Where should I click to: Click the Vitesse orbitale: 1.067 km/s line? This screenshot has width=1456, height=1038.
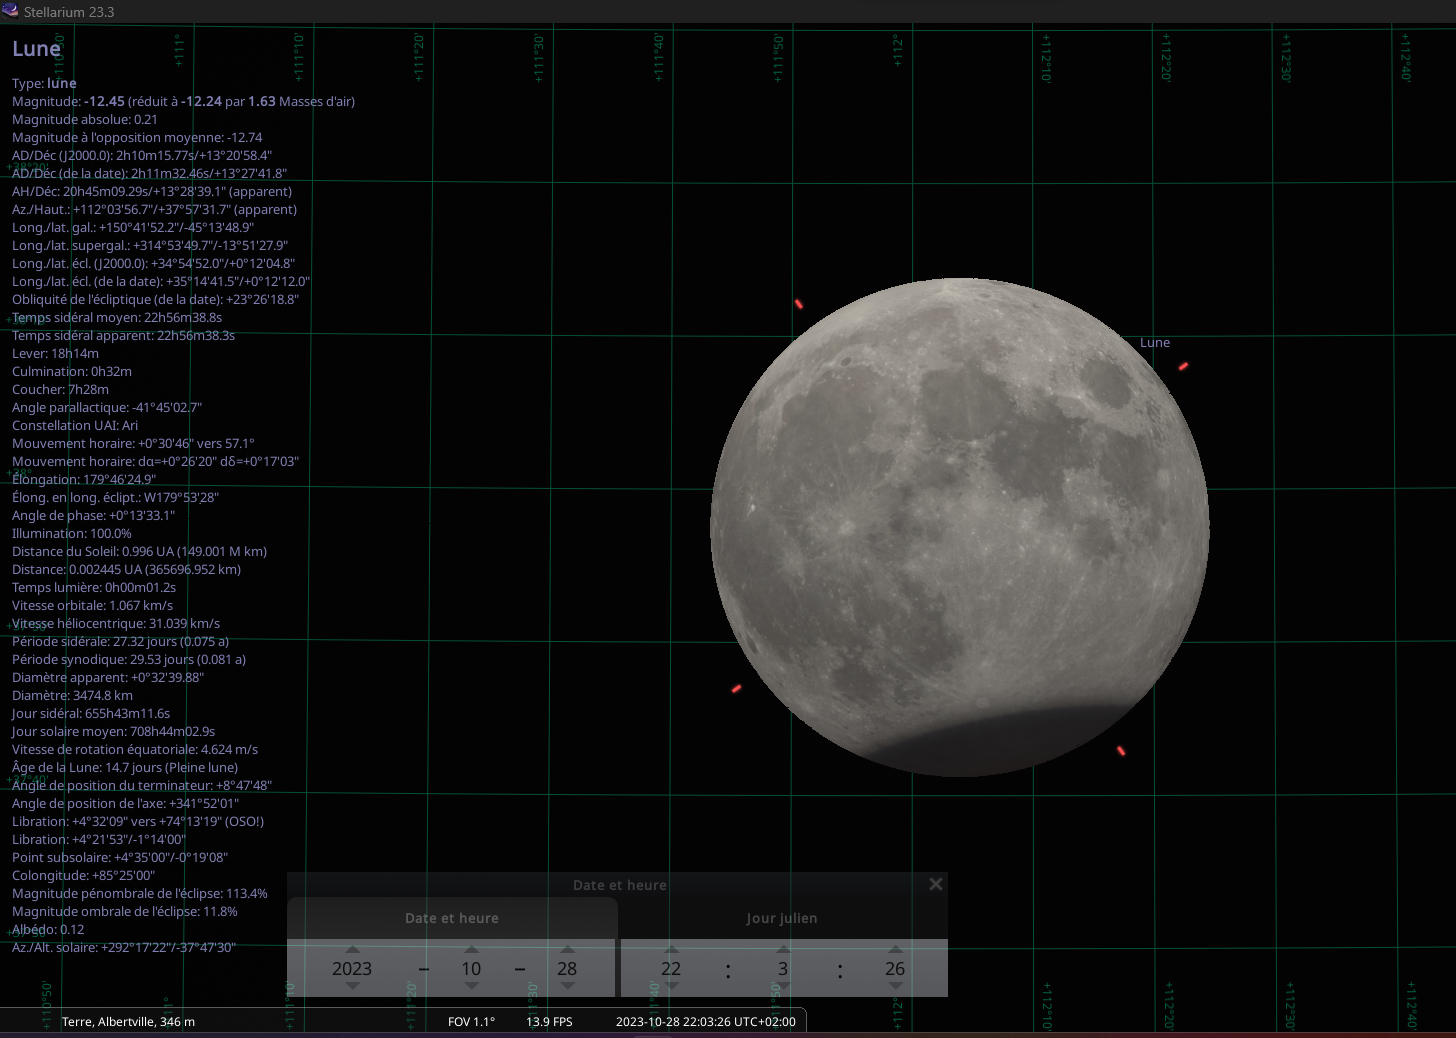click(x=92, y=605)
